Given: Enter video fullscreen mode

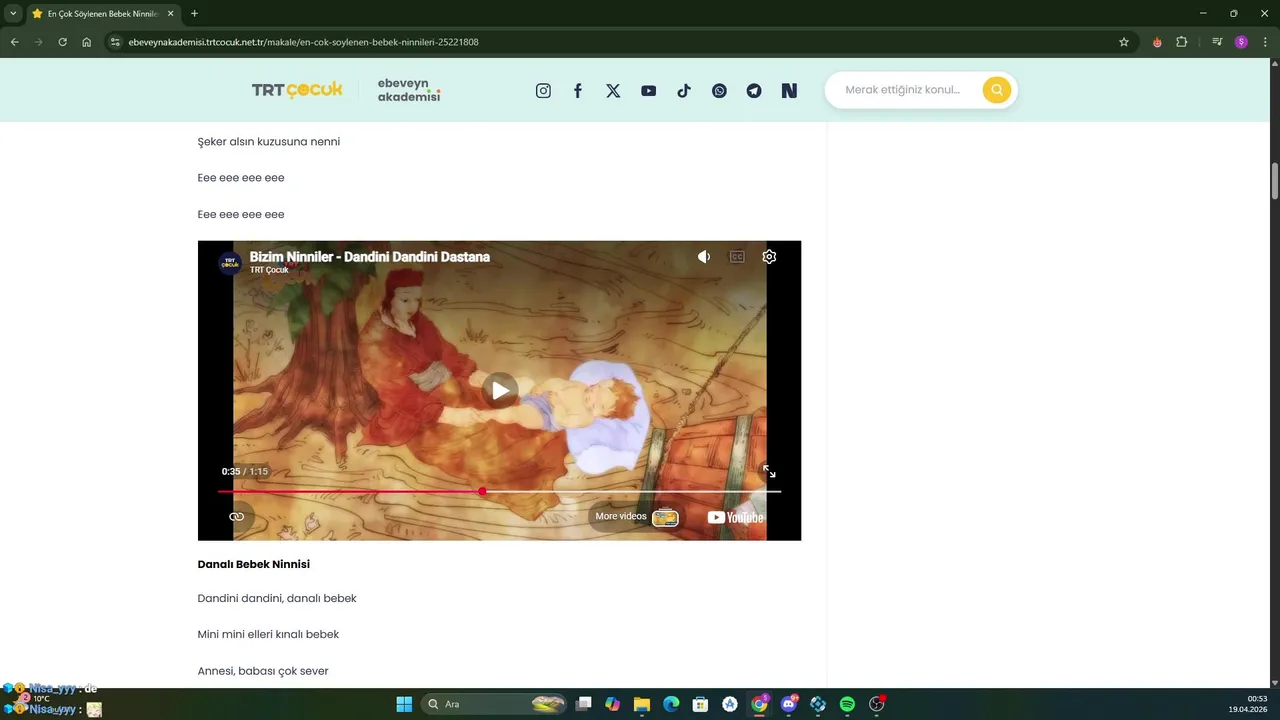Looking at the screenshot, I should 769,471.
